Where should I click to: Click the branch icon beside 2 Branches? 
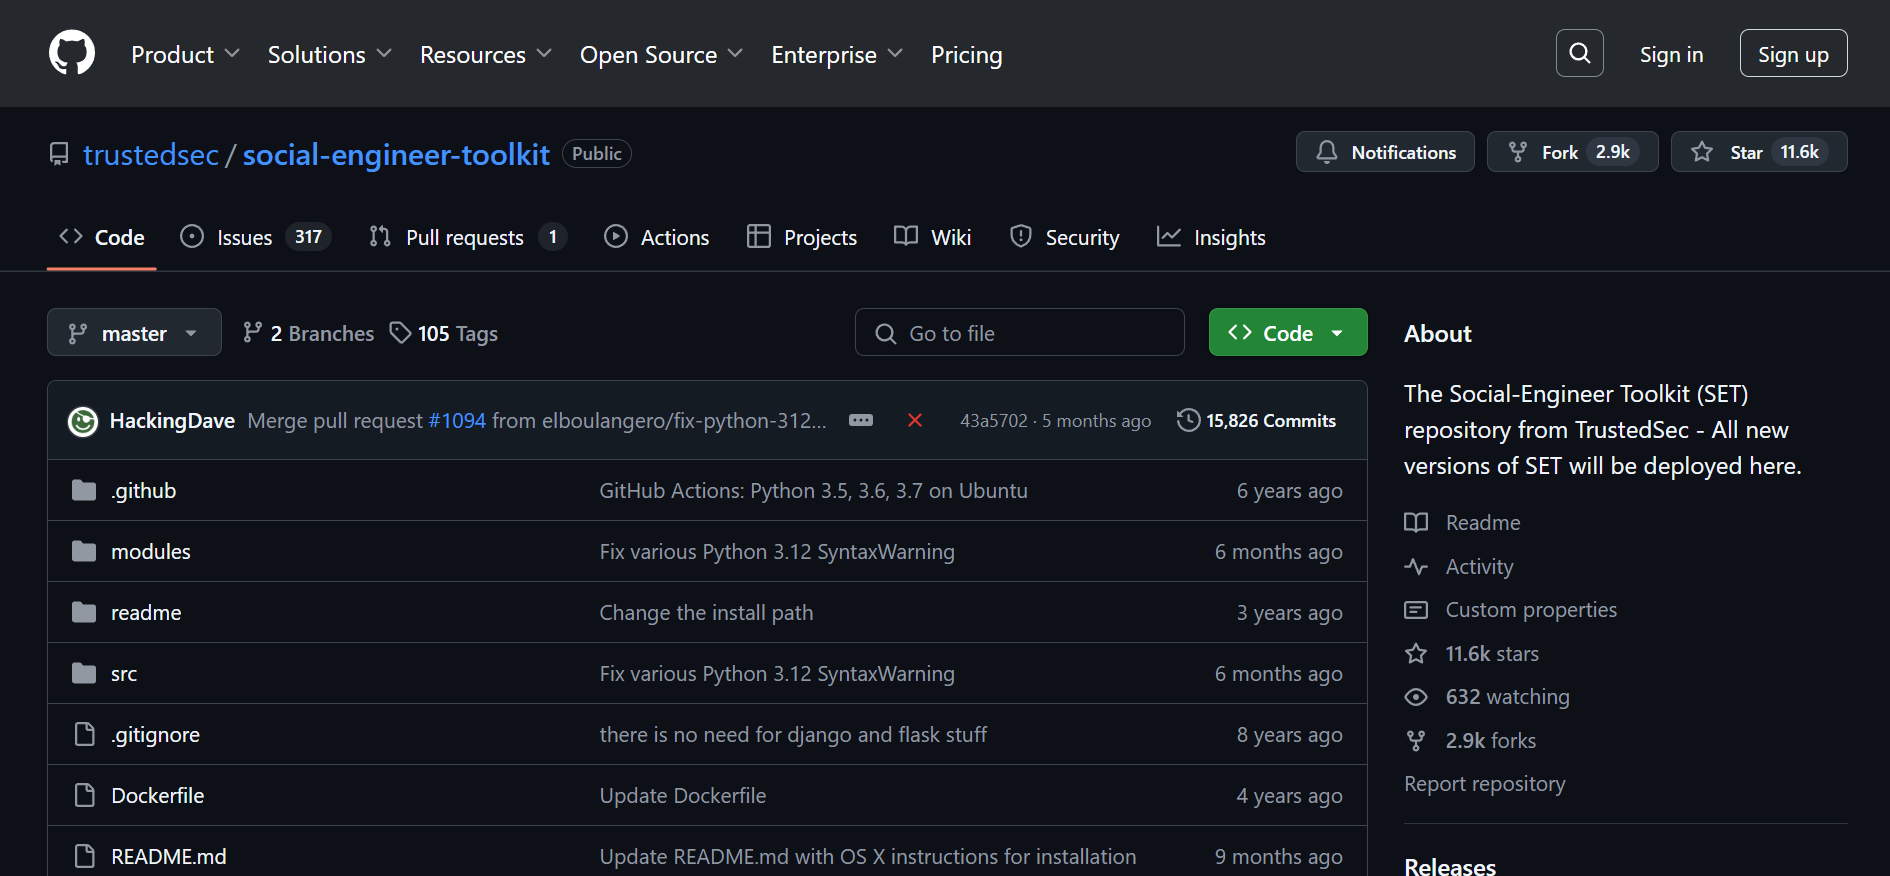253,333
